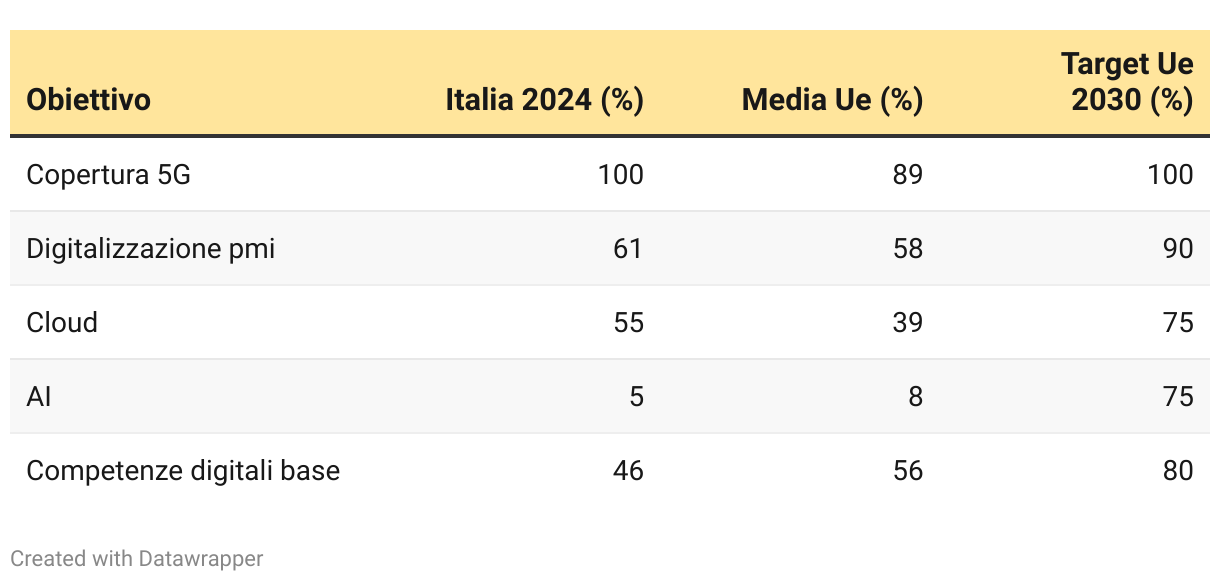Open the Created with Datawrapper link

(x=137, y=558)
